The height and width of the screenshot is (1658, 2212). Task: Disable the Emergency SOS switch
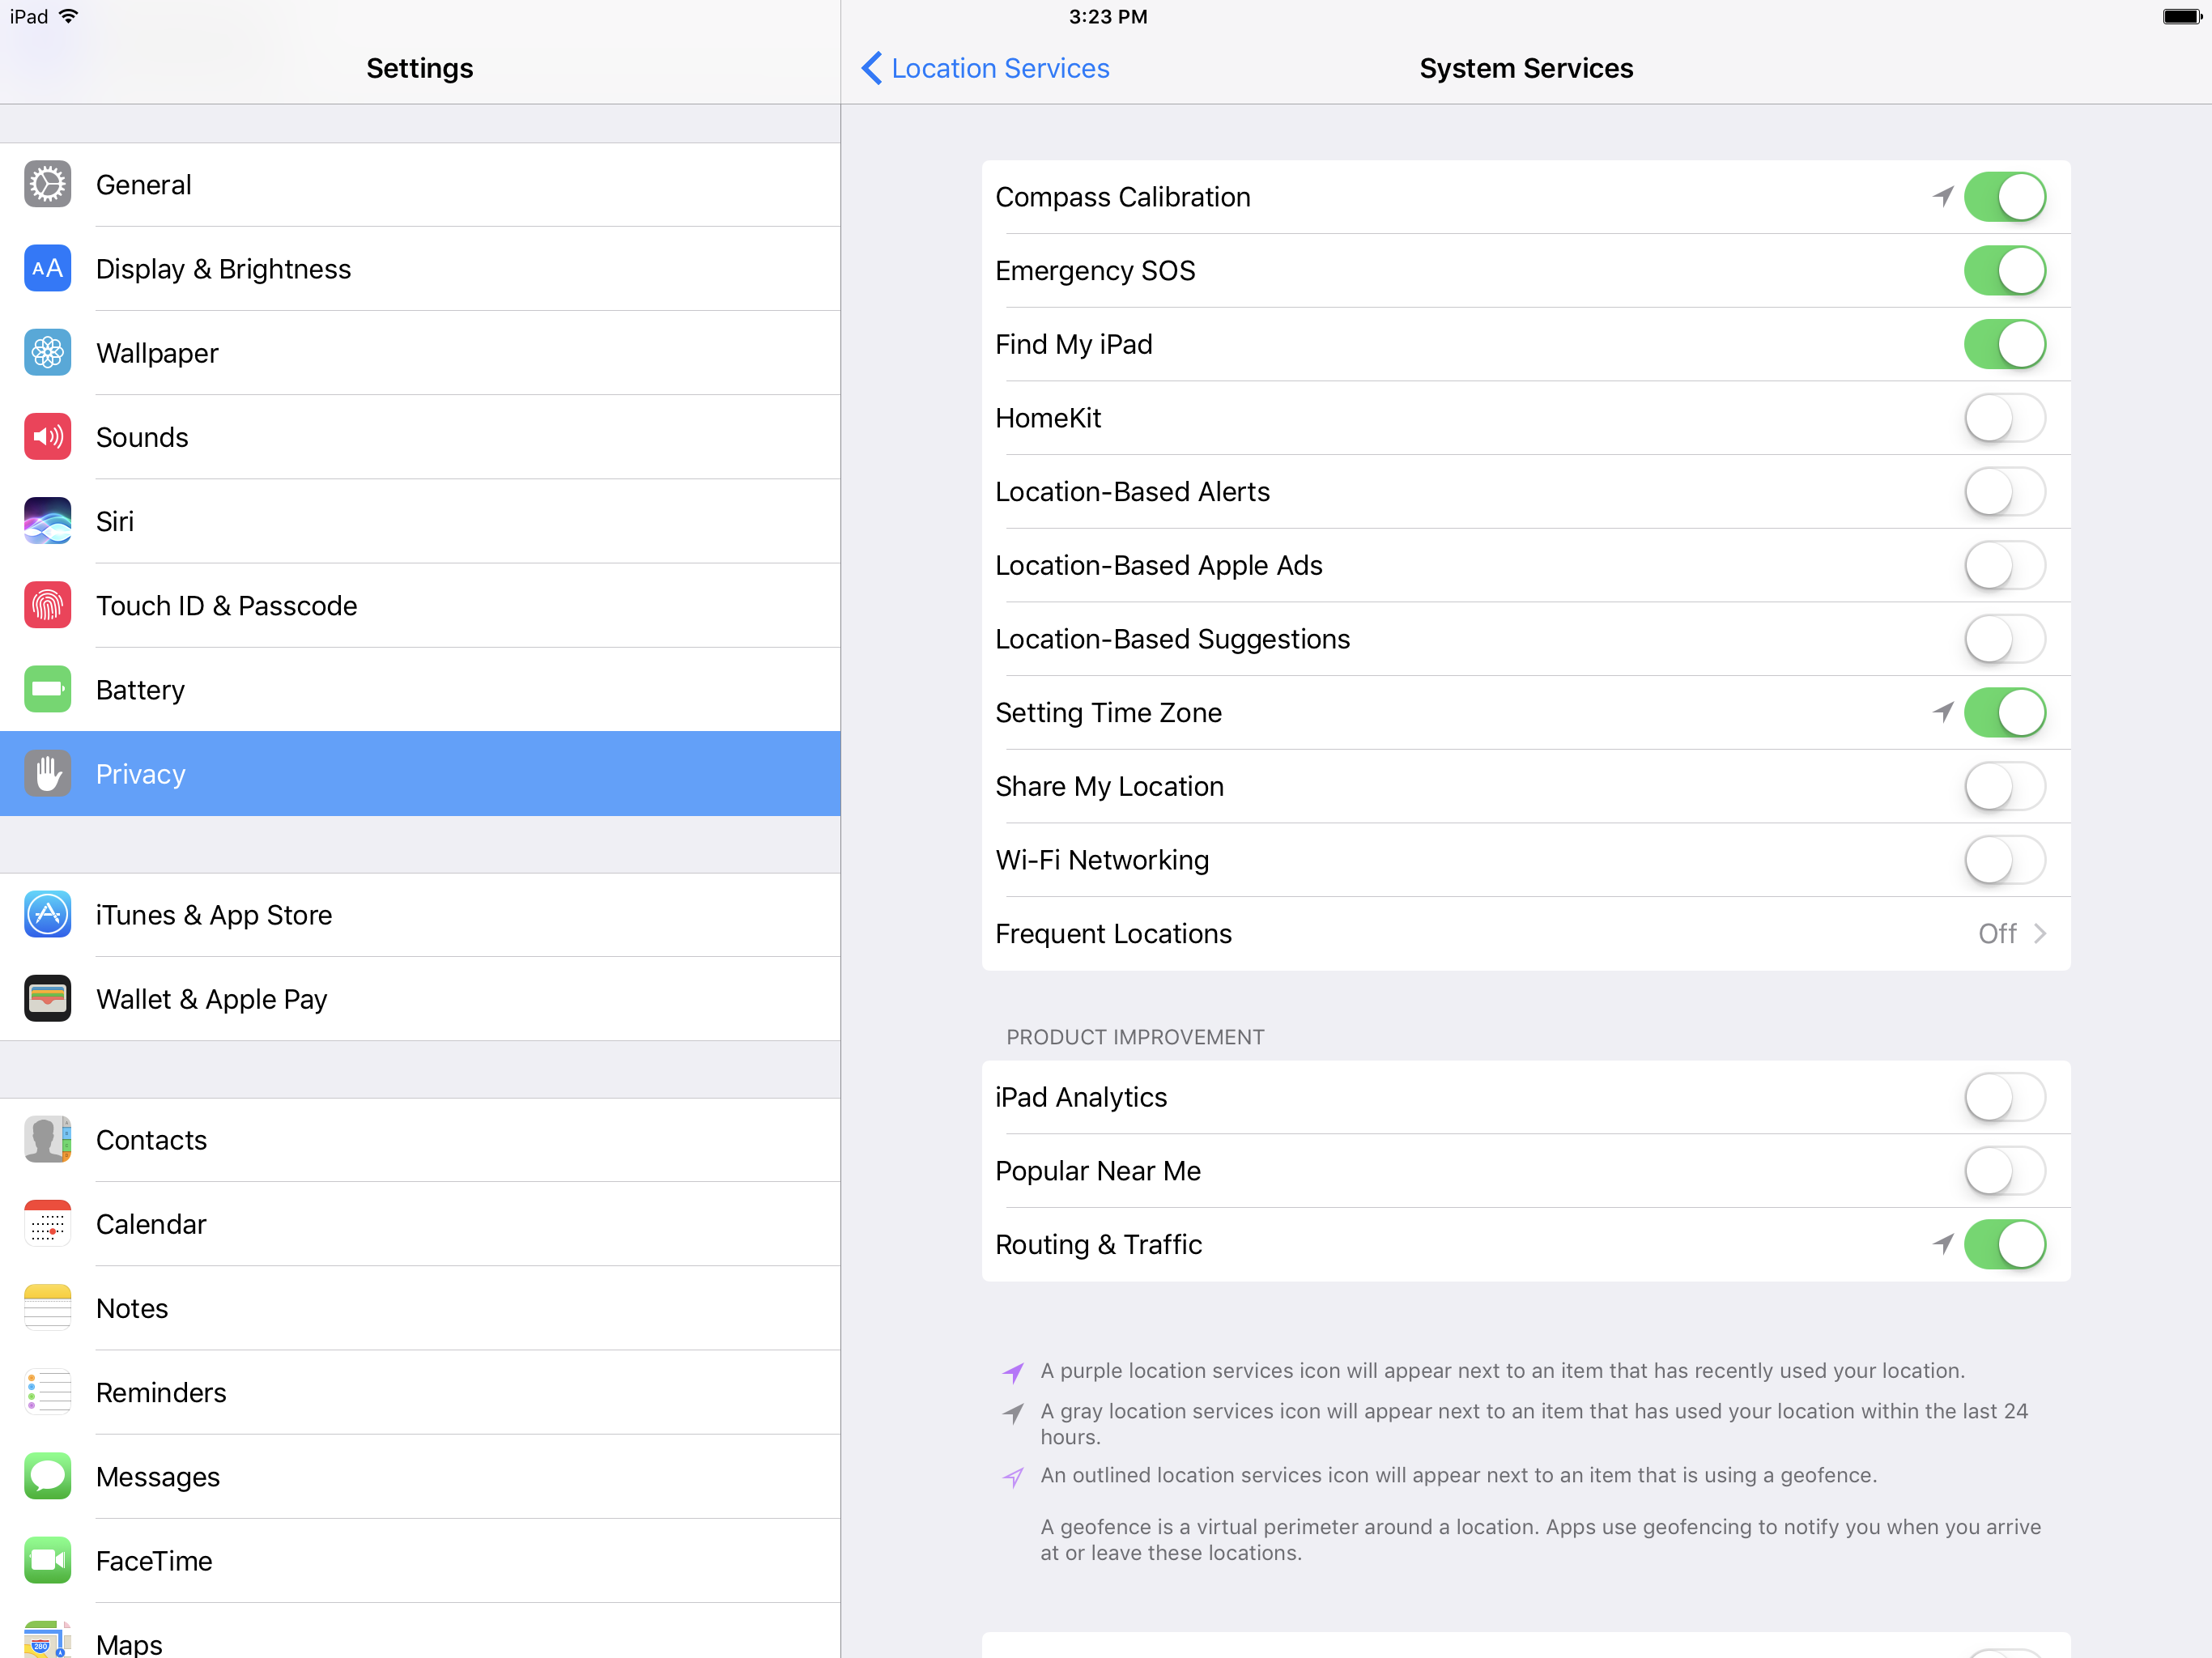coord(2004,270)
